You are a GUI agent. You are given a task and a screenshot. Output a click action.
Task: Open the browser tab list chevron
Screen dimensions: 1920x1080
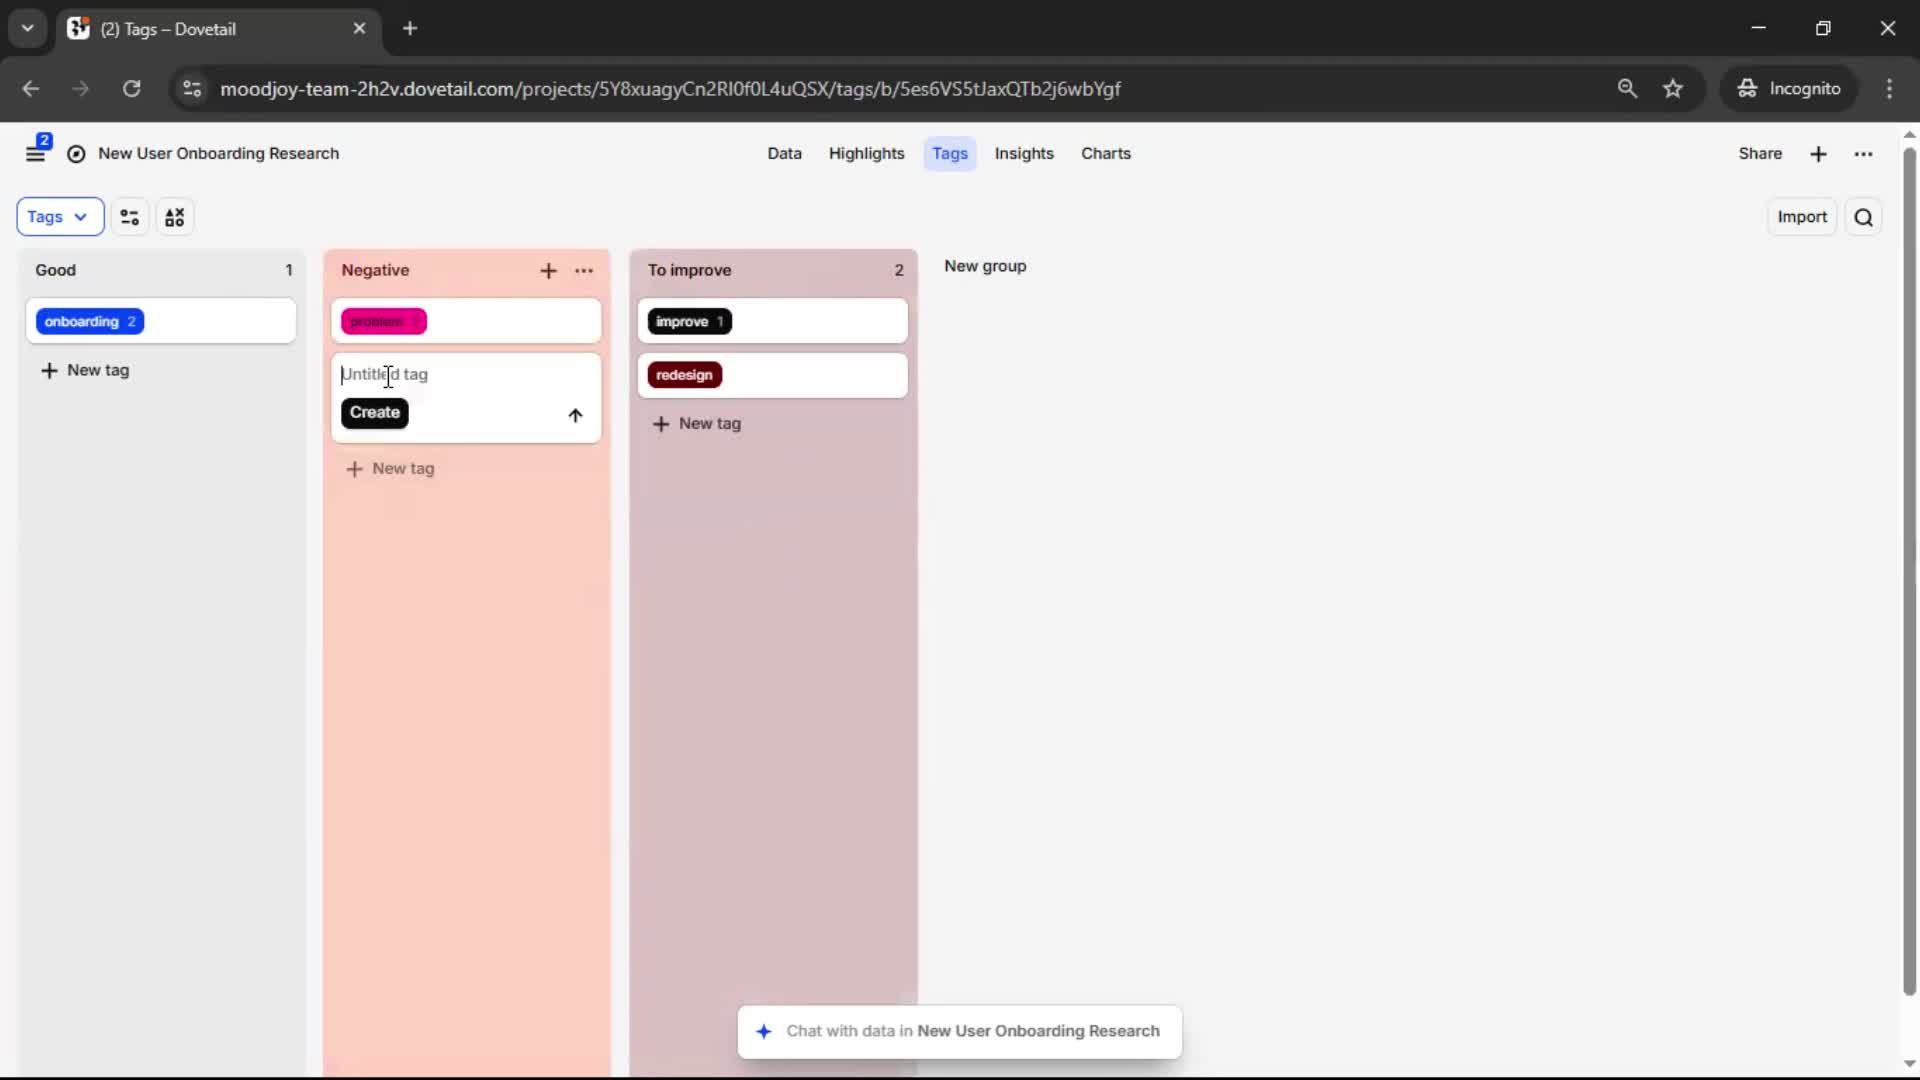(x=28, y=28)
